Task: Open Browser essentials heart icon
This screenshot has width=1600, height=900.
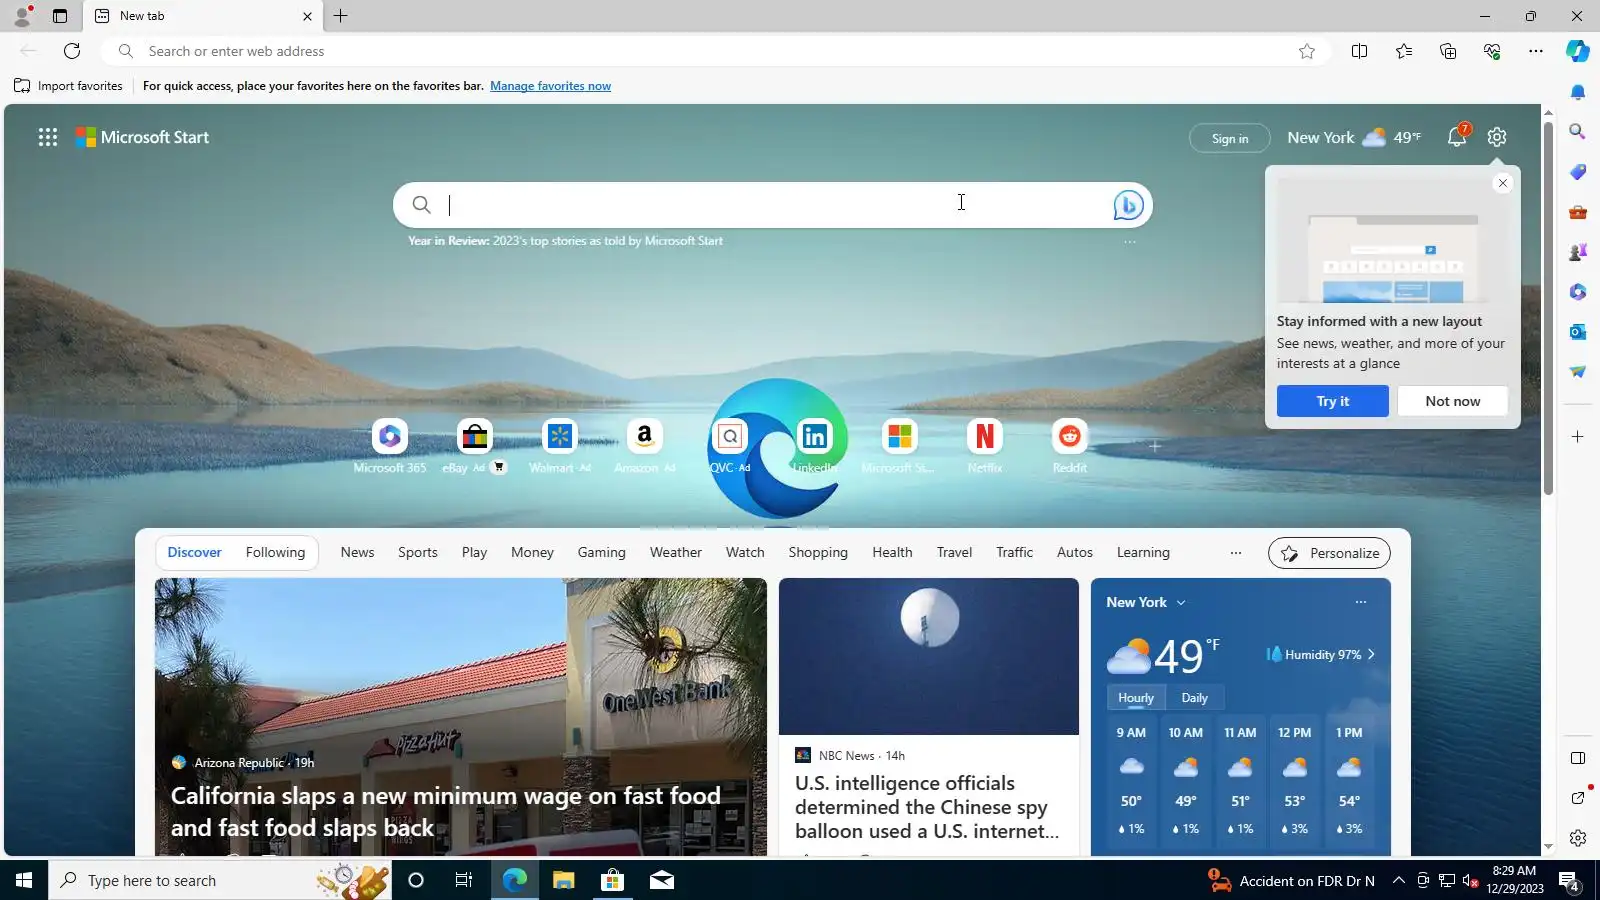Action: pos(1492,51)
